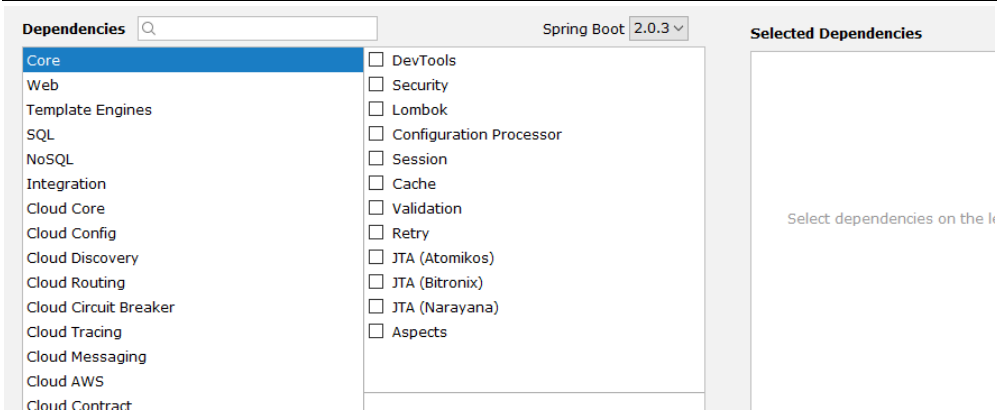Select the Validation checkbox

point(376,208)
